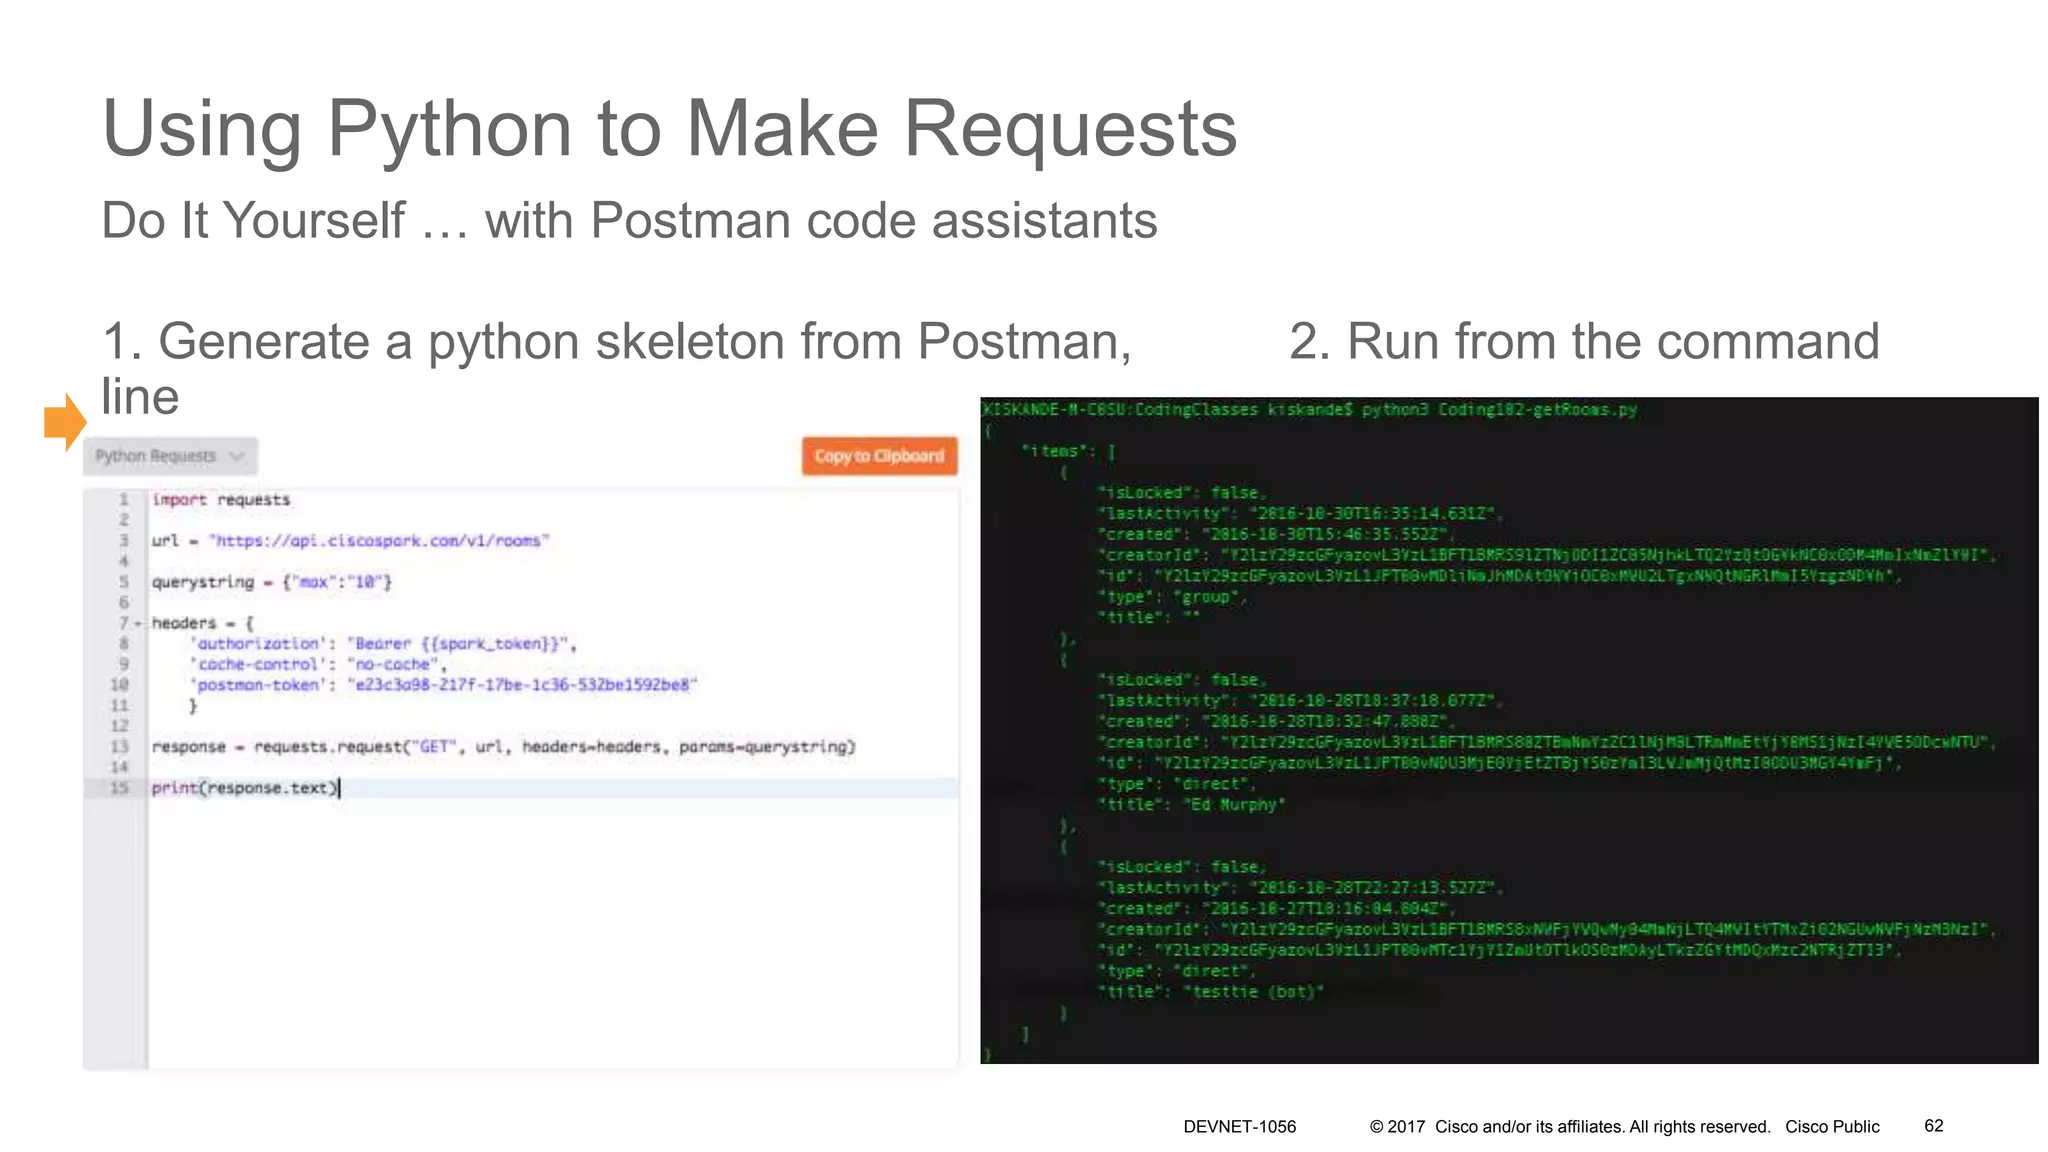
Task: Click the terminal python3 command prompt line
Action: tap(1308, 409)
